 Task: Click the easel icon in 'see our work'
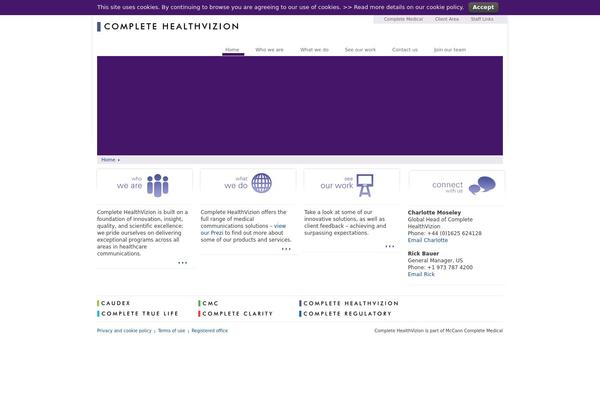click(x=365, y=186)
